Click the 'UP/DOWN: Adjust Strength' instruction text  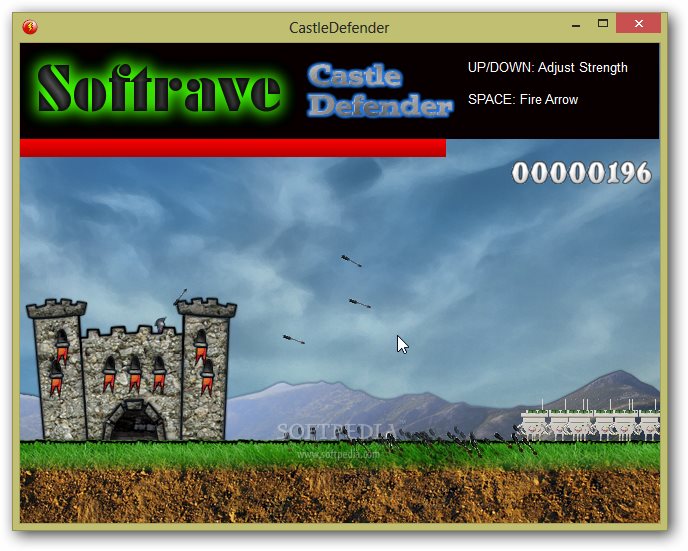(x=548, y=68)
